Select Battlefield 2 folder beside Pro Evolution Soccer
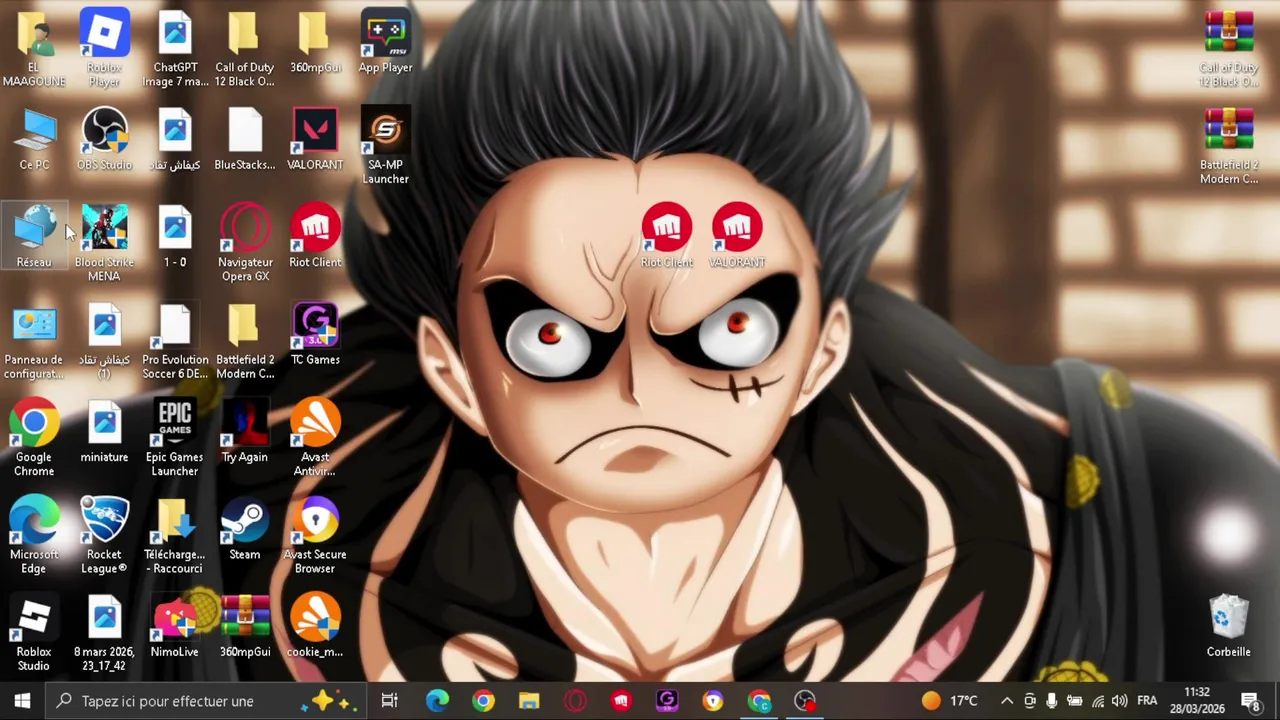The width and height of the screenshot is (1280, 720). [x=245, y=342]
